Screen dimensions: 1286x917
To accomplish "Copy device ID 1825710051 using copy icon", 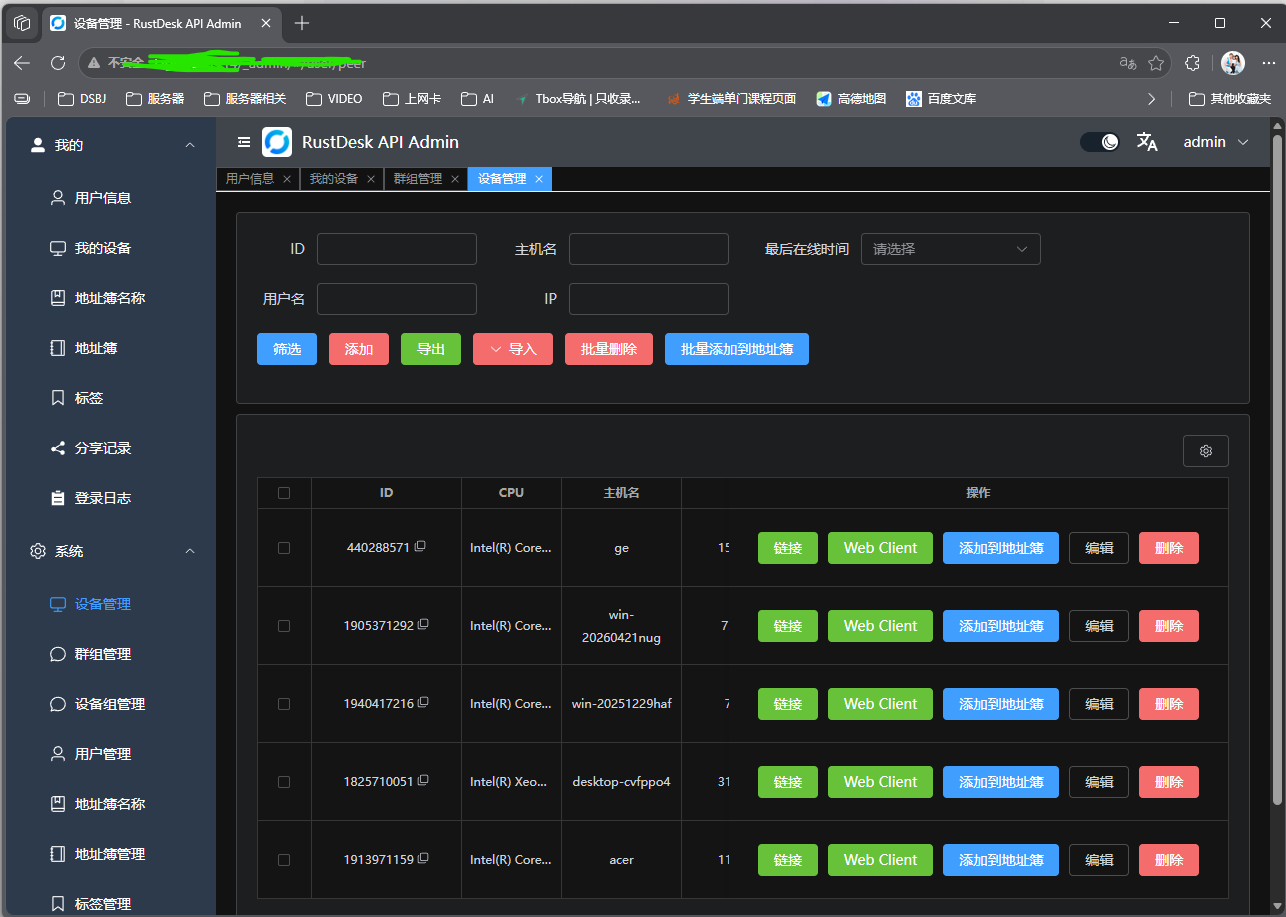I will tap(424, 780).
